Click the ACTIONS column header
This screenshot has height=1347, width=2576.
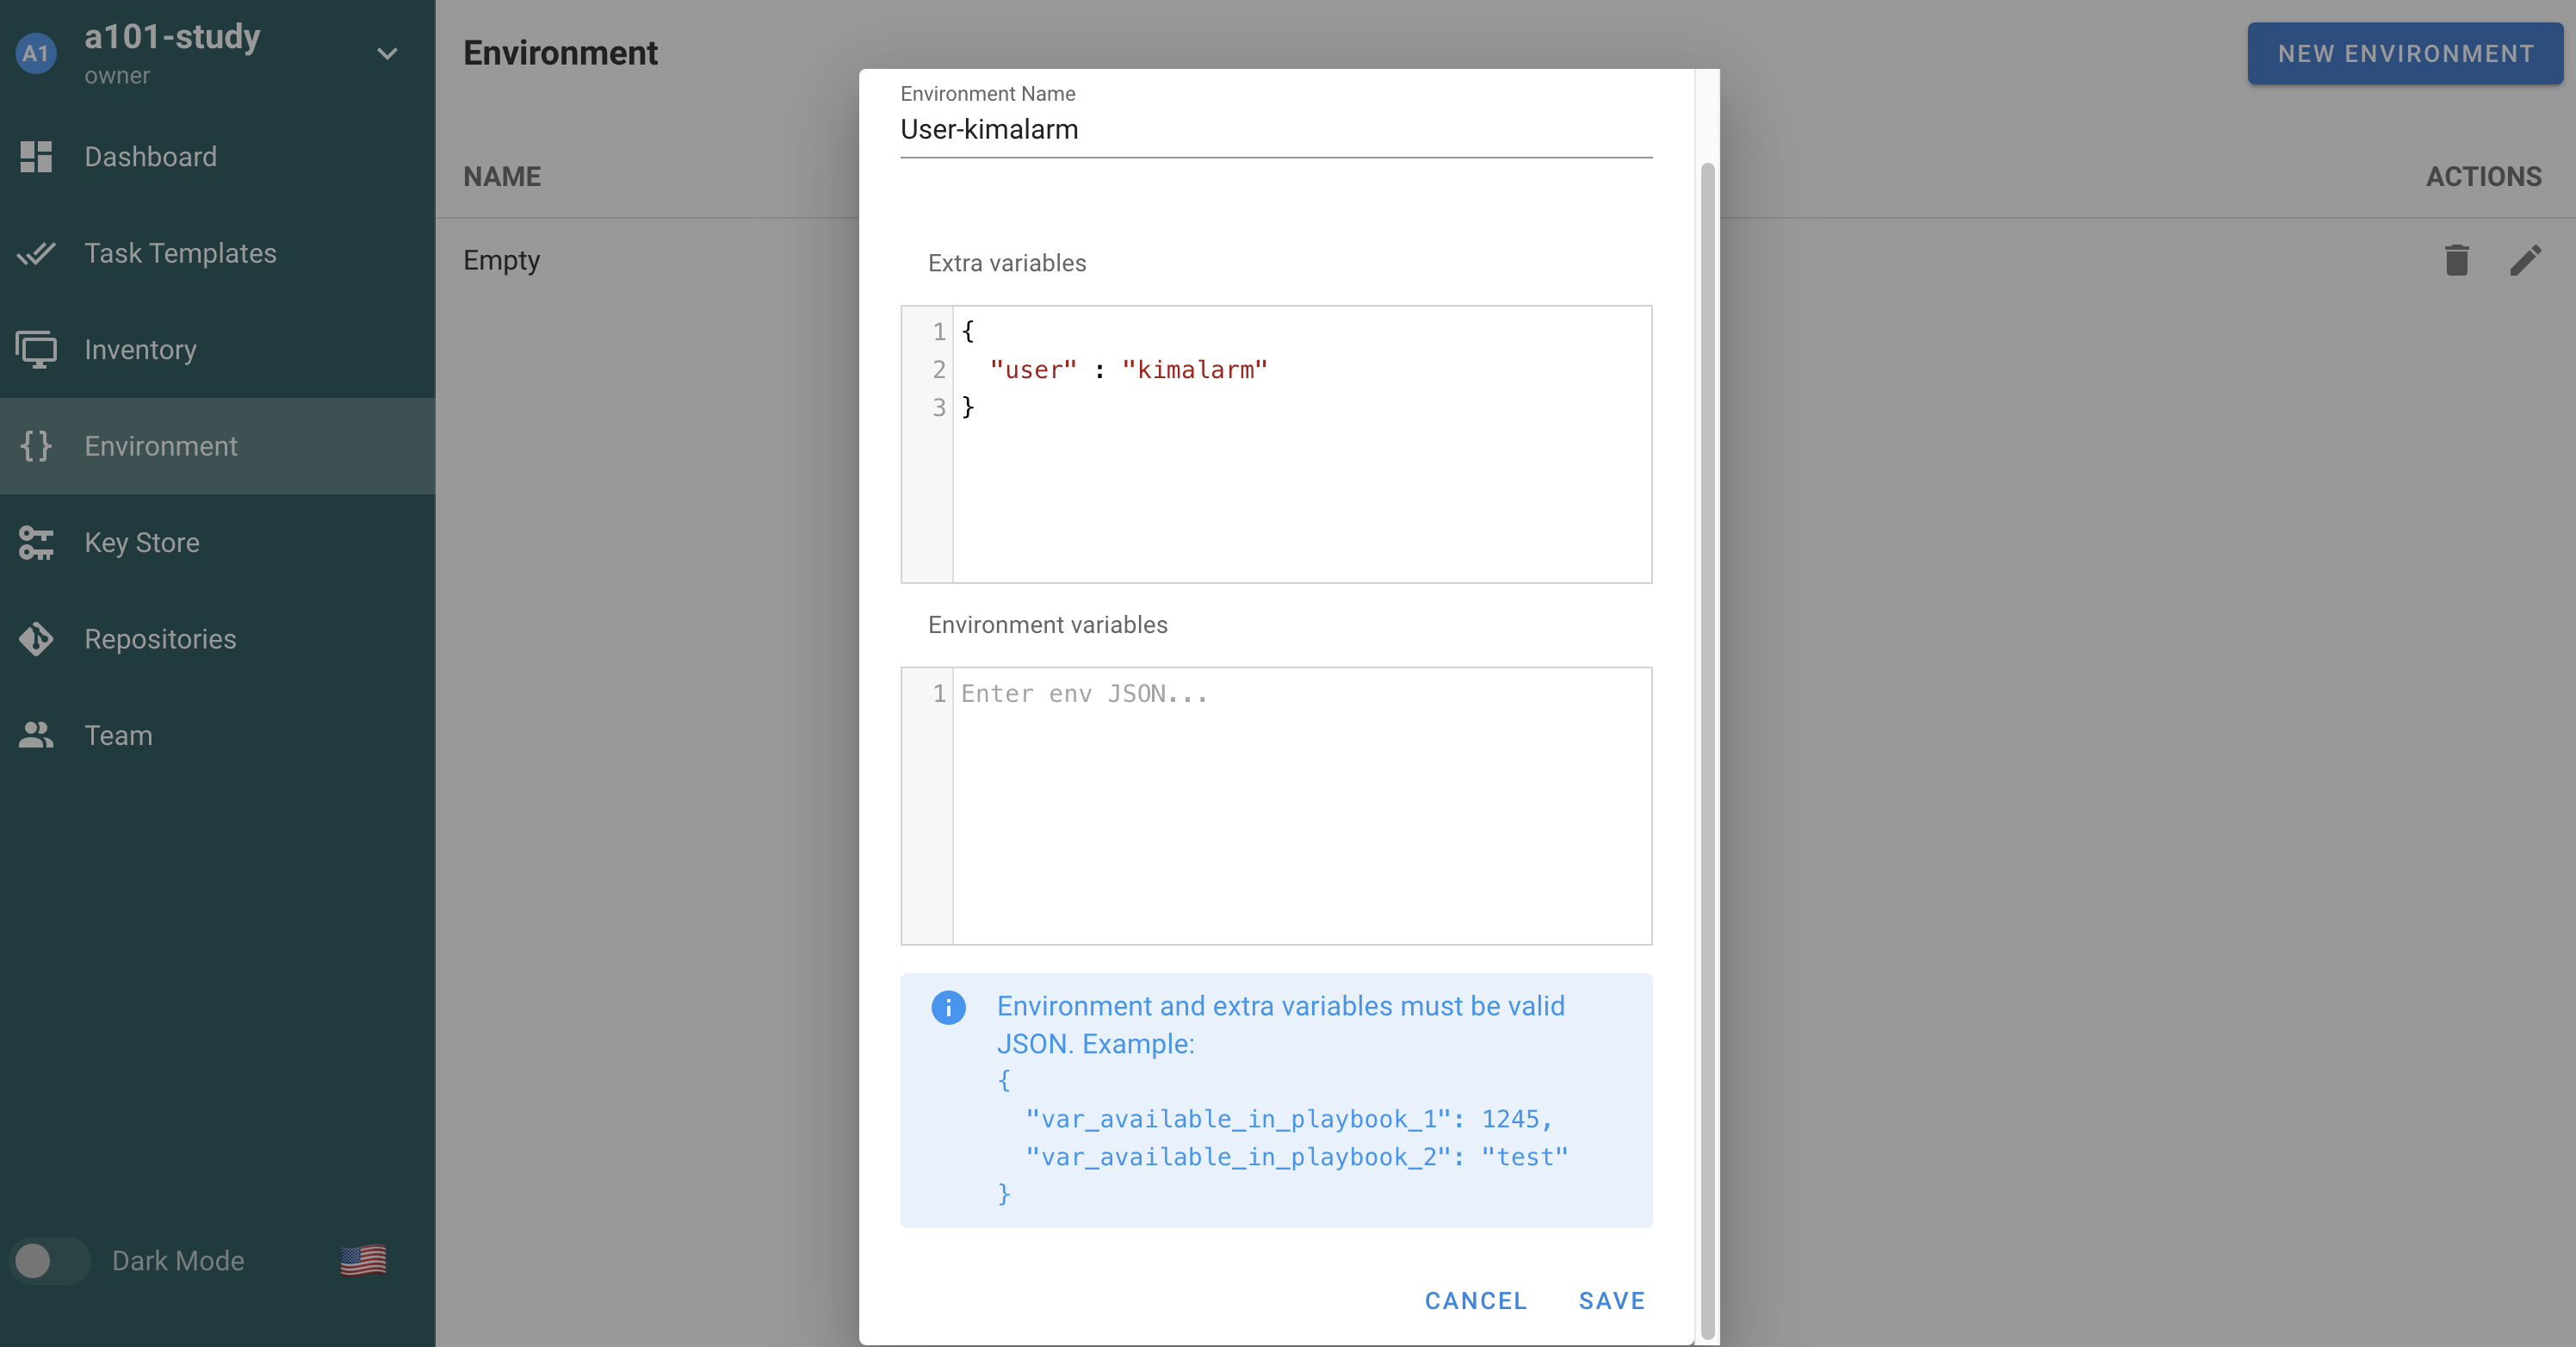tap(2483, 177)
